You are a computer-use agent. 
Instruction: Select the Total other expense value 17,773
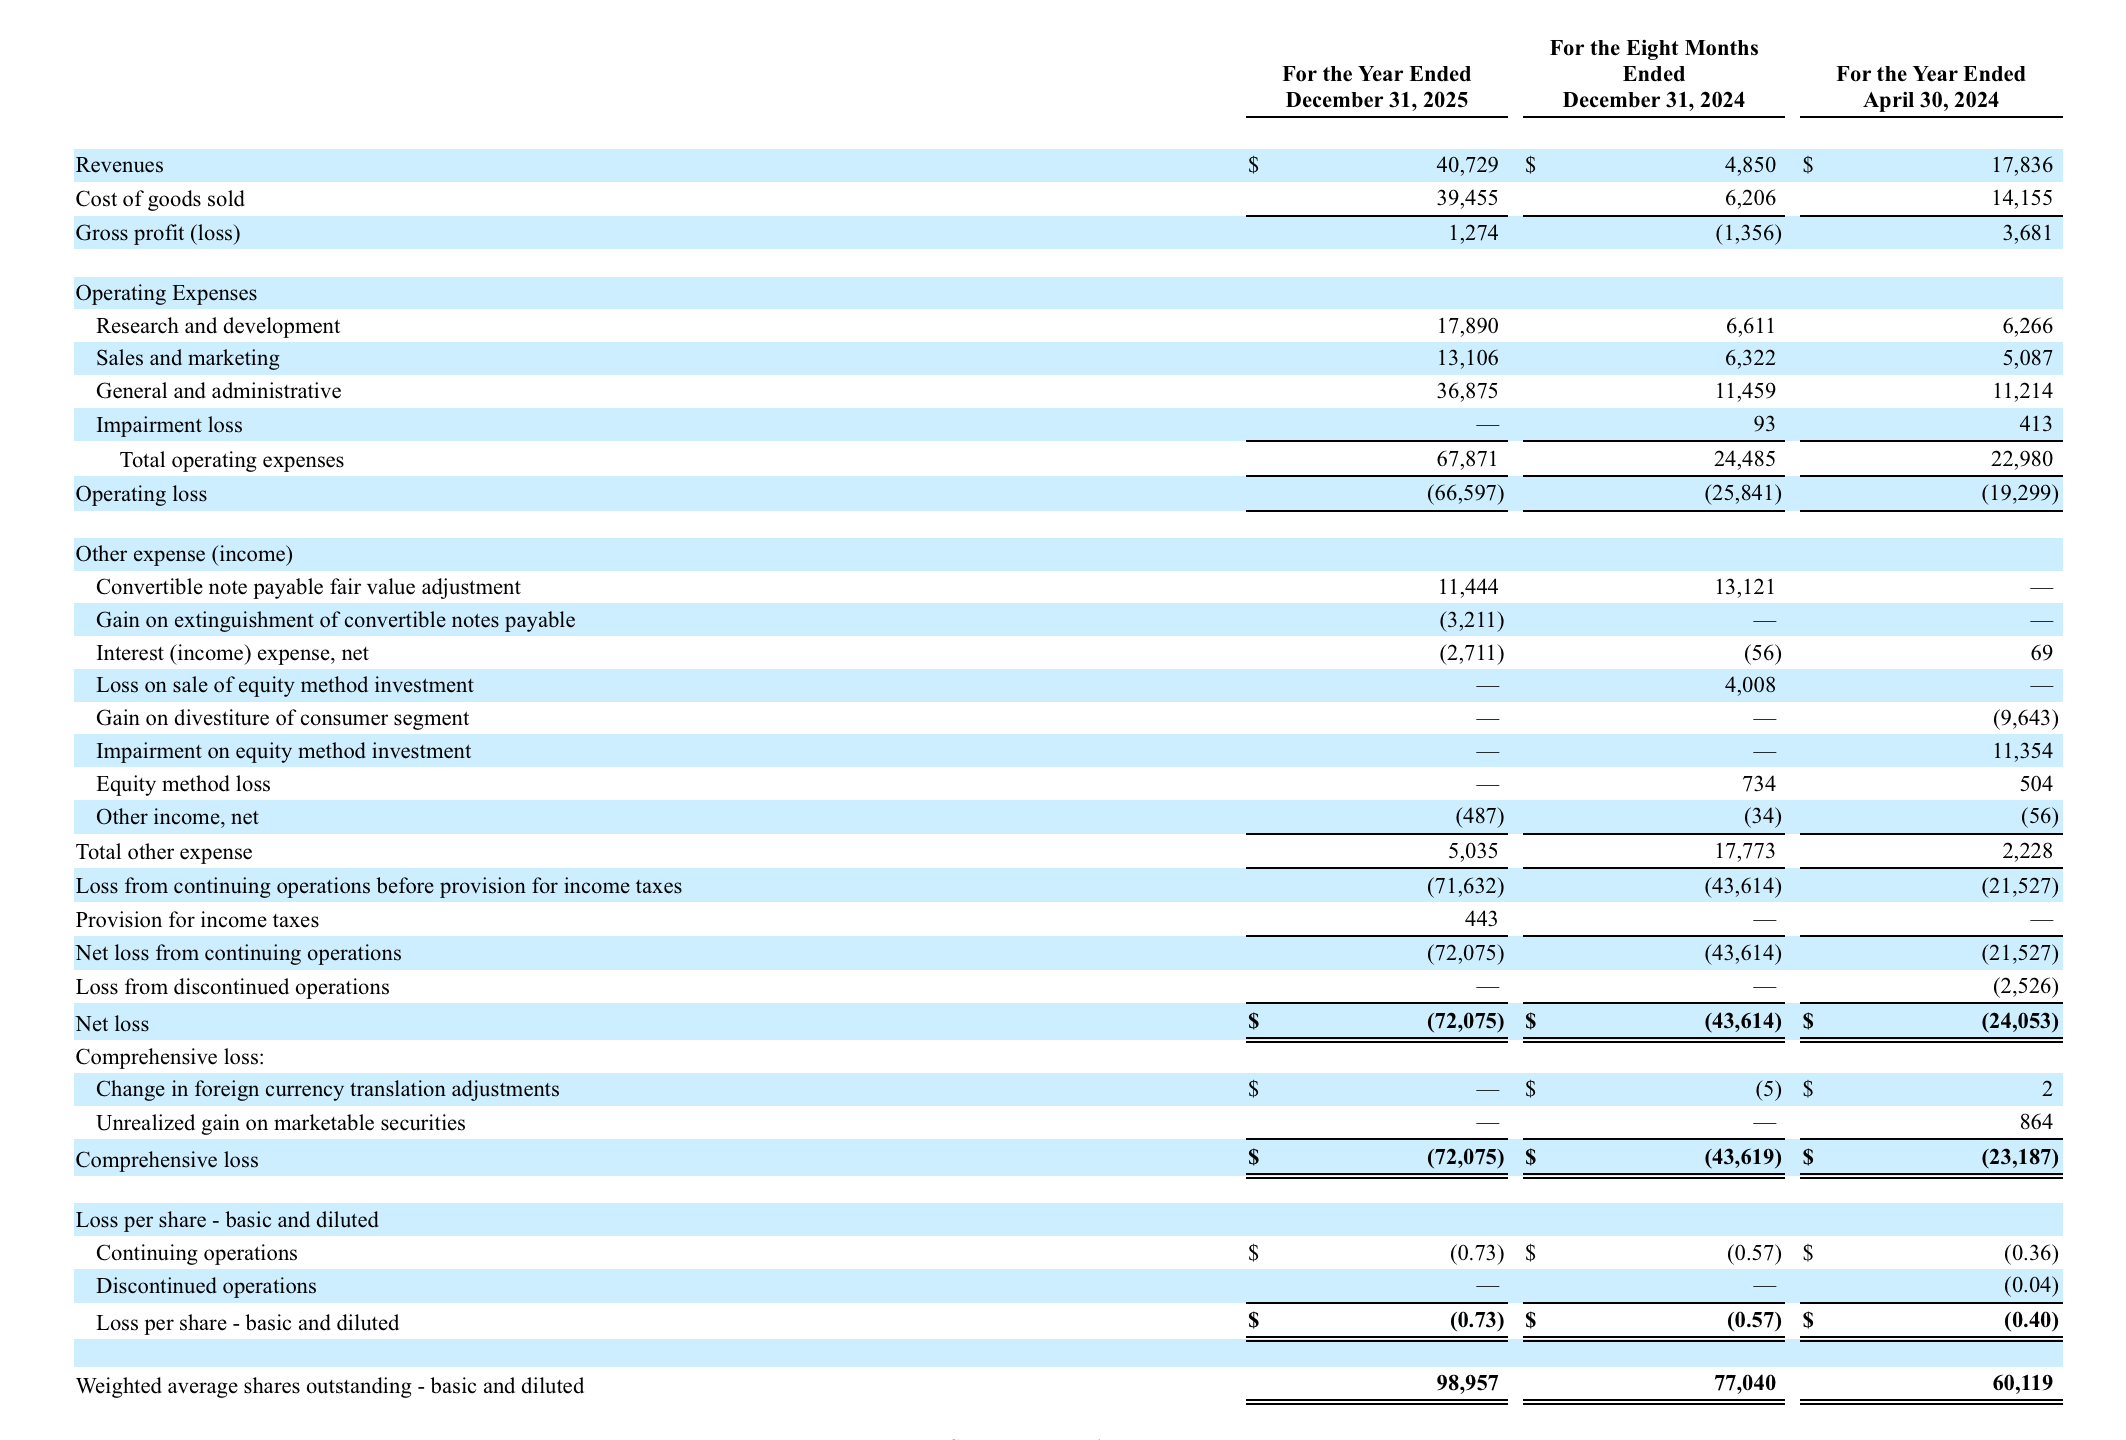[x=1745, y=852]
